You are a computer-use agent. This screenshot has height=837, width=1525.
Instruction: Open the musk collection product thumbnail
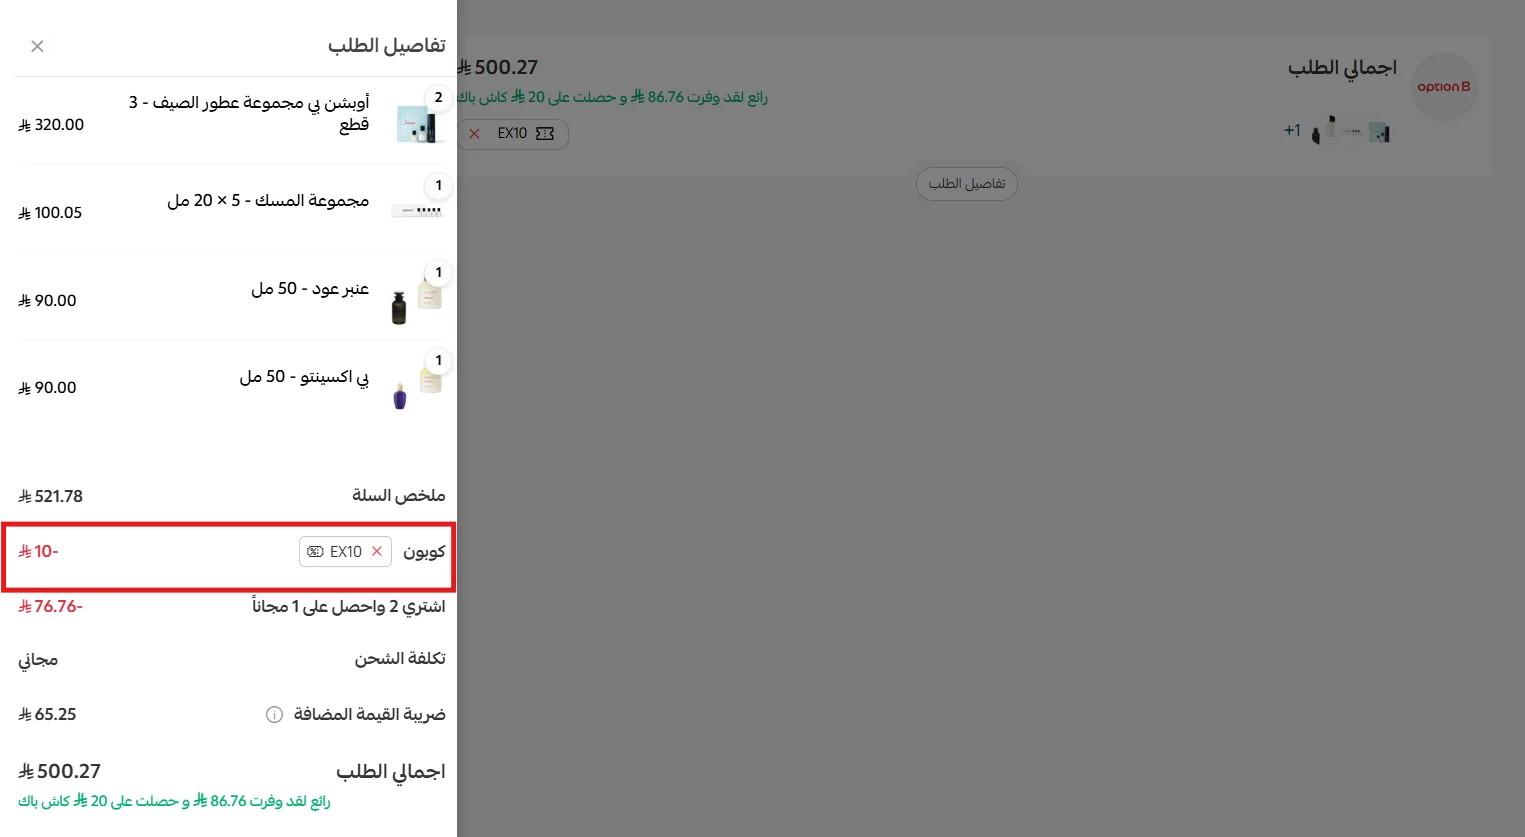pyautogui.click(x=416, y=211)
